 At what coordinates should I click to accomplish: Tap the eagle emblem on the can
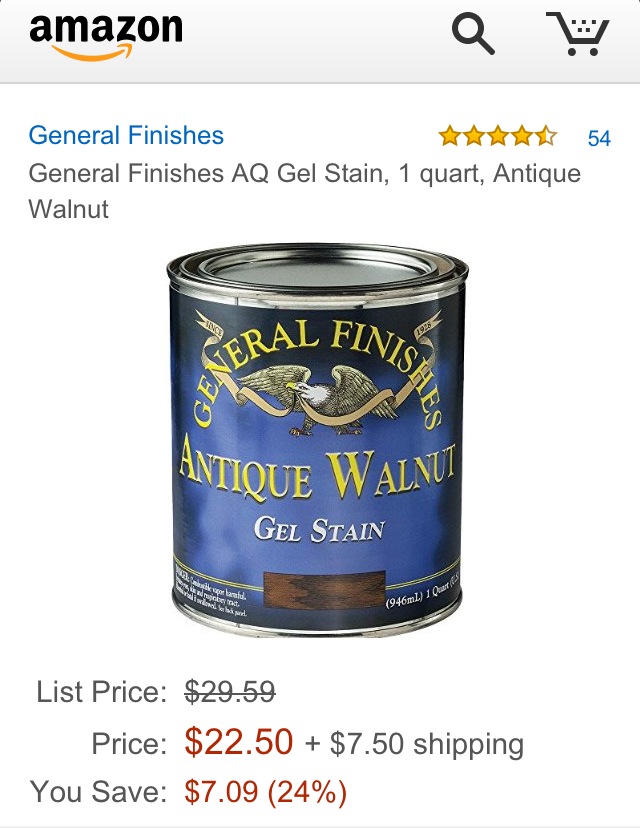tap(317, 400)
